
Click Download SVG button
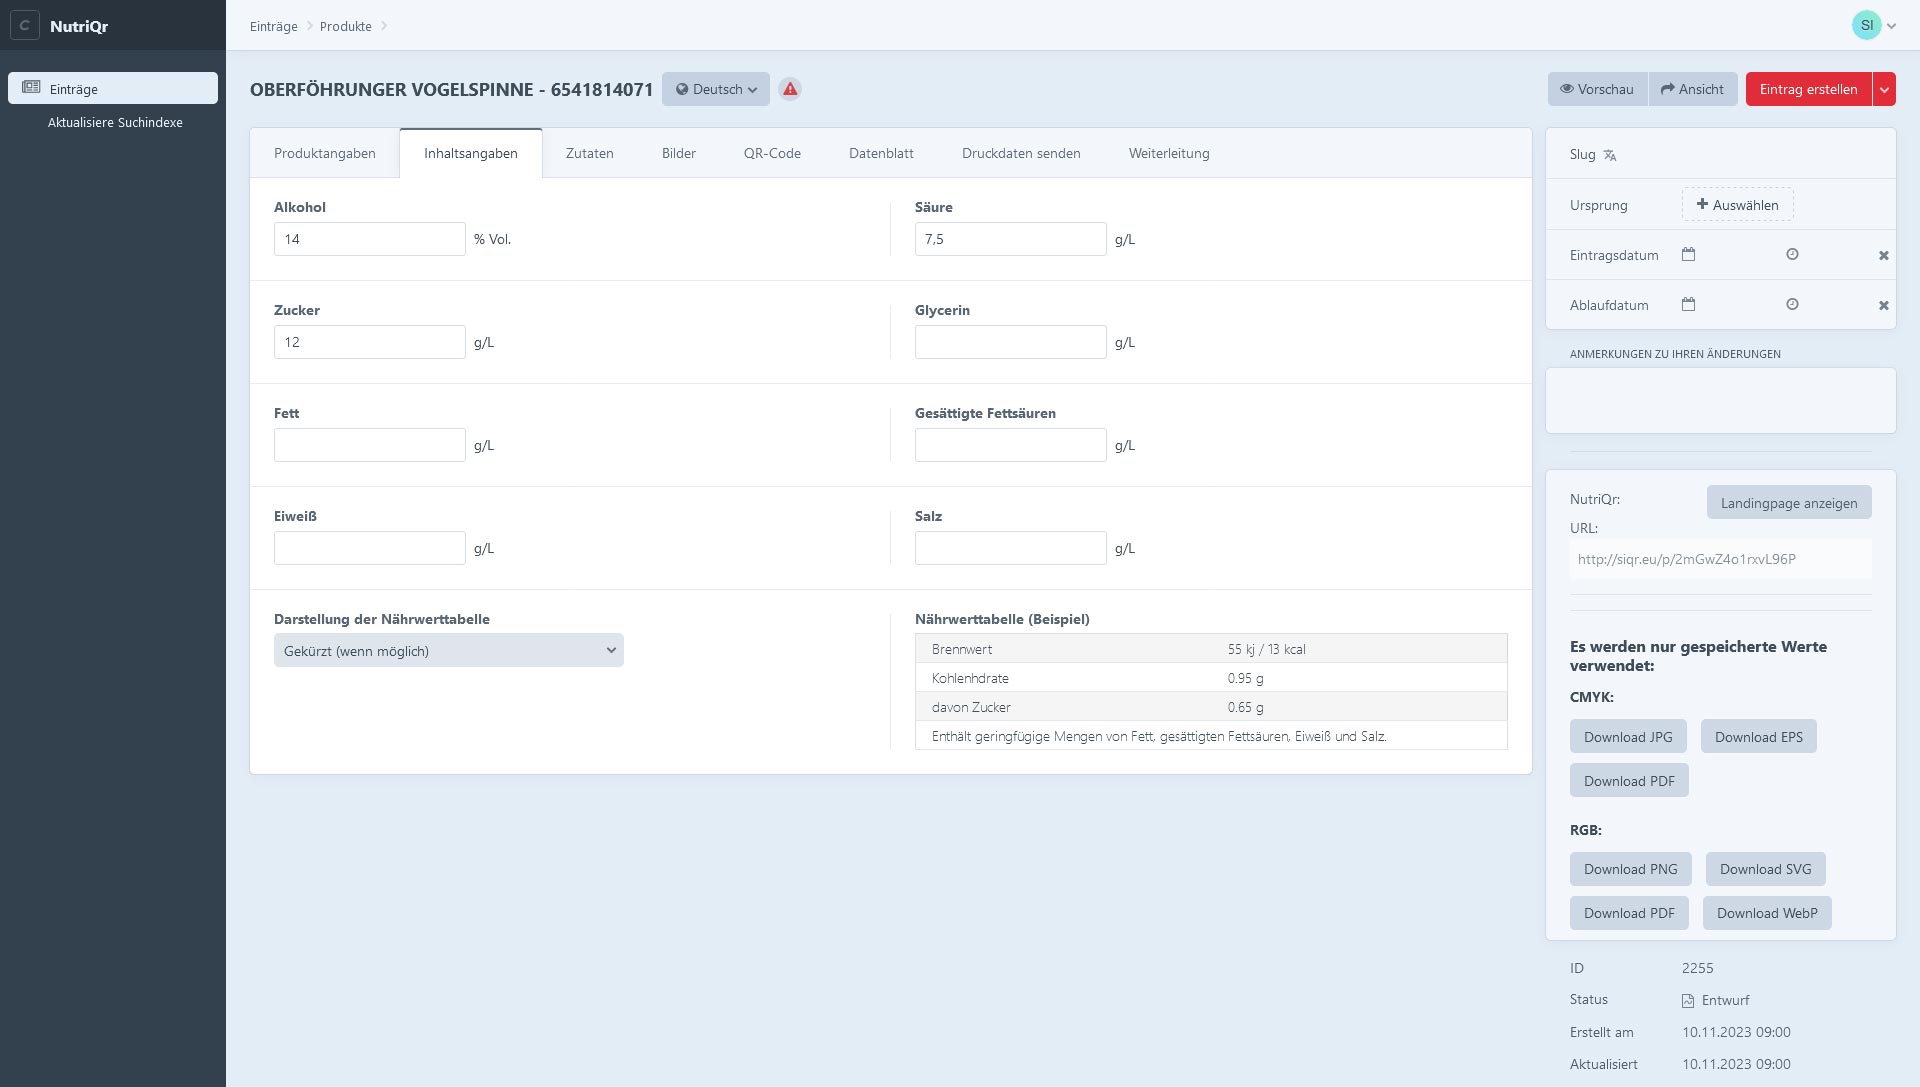click(1764, 869)
